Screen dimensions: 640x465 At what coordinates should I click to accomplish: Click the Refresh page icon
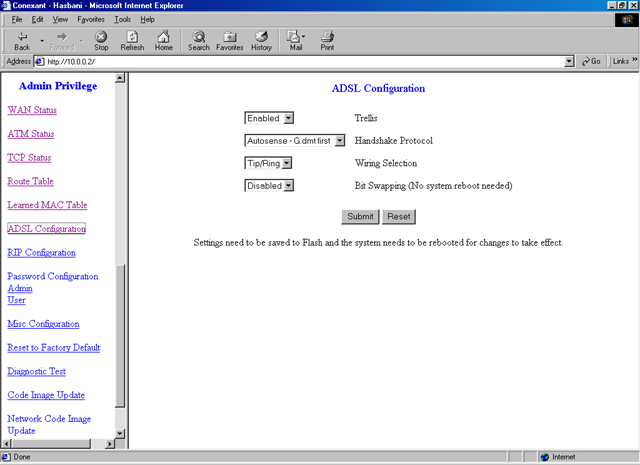[132, 36]
